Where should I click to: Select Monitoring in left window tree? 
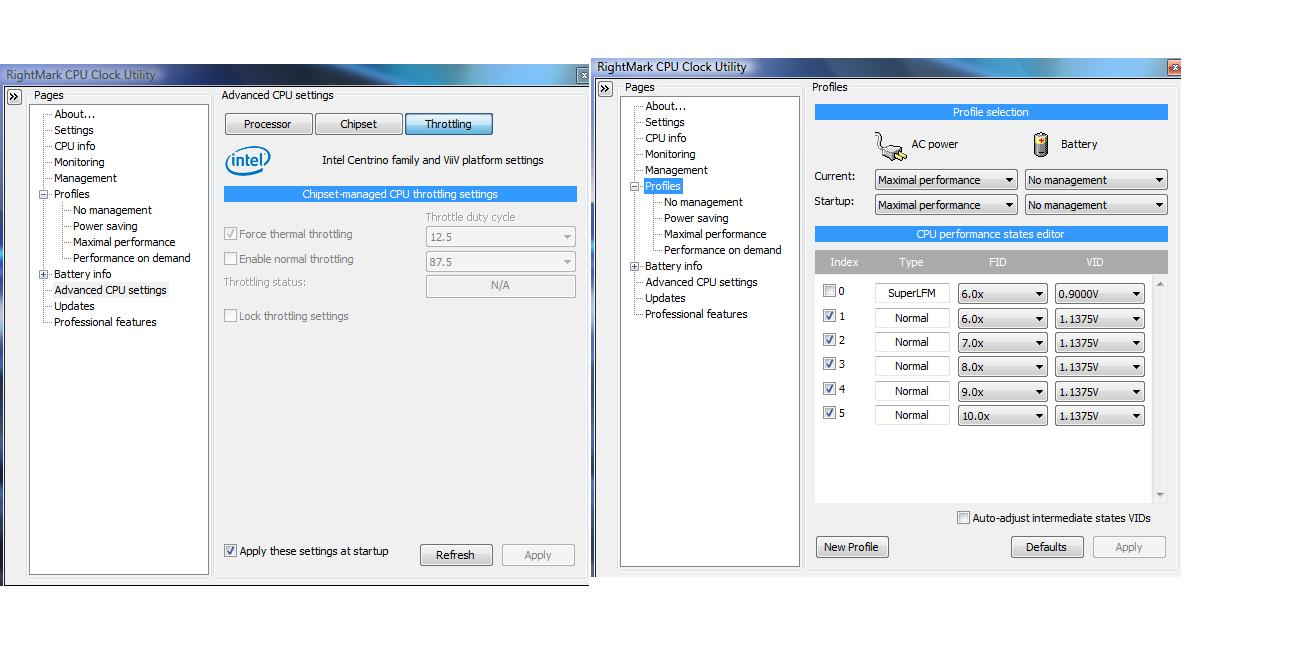coord(79,162)
